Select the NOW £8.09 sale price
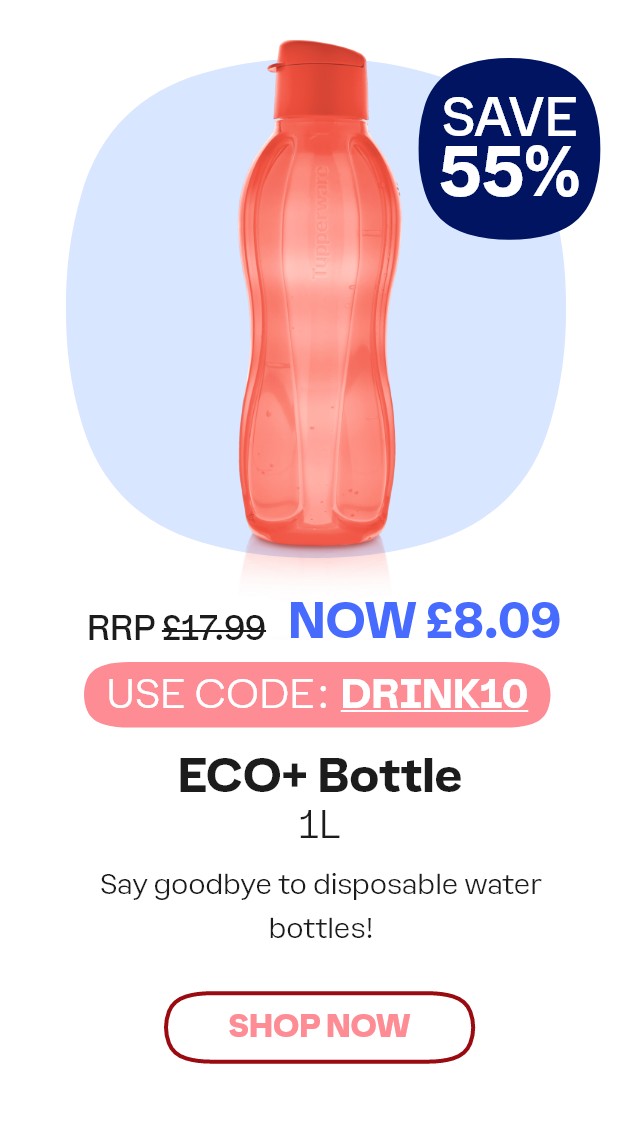Image resolution: width=640 pixels, height=1126 pixels. point(424,620)
